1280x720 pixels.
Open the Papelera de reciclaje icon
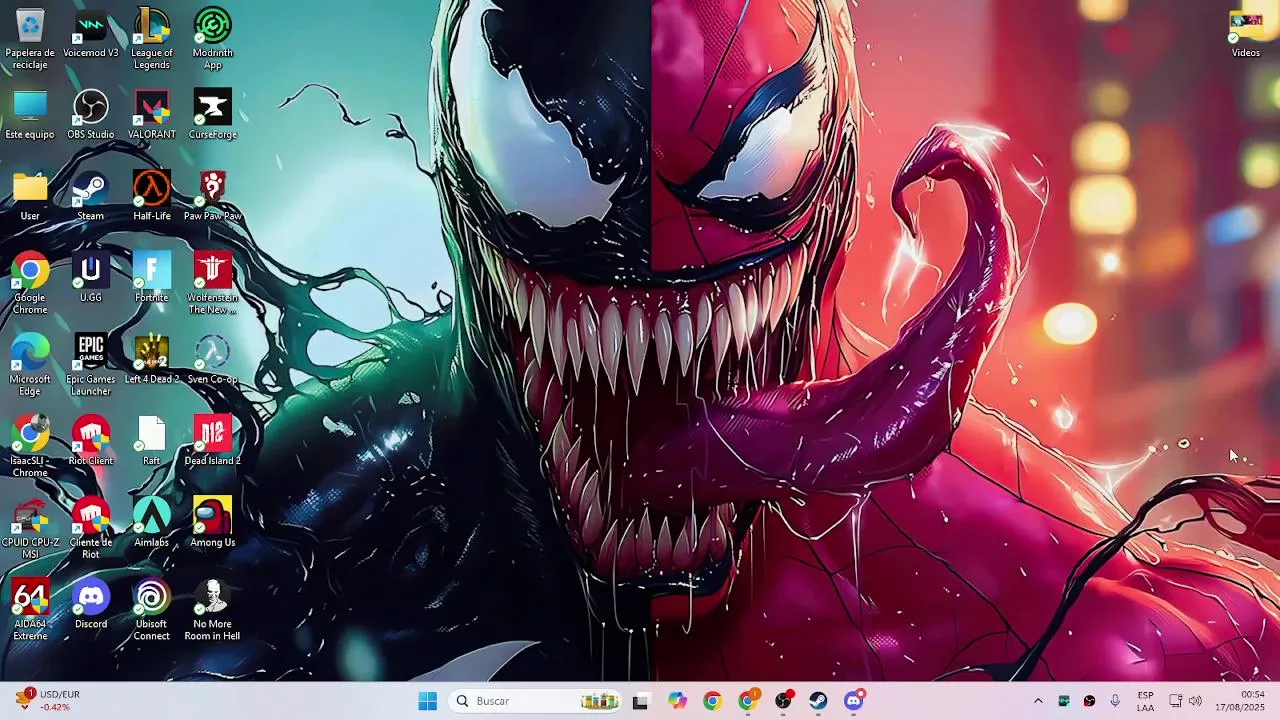pyautogui.click(x=30, y=39)
